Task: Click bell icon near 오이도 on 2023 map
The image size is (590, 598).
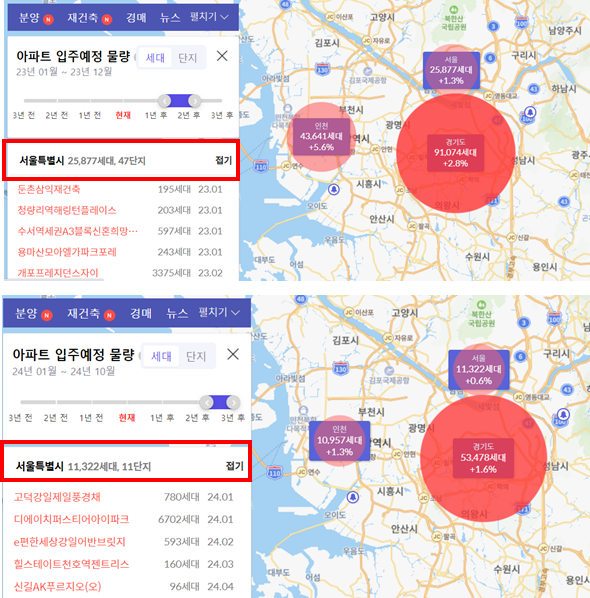Action: tap(334, 190)
